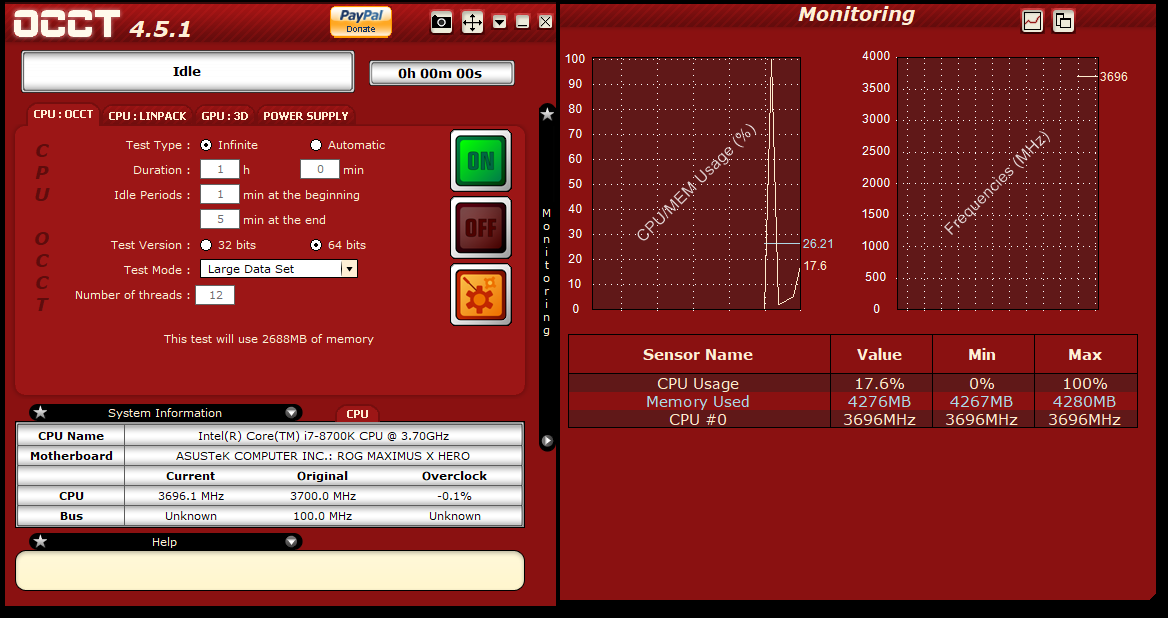Click the Intel Core i7-8700K CPU name
The image size is (1168, 618).
click(x=323, y=436)
